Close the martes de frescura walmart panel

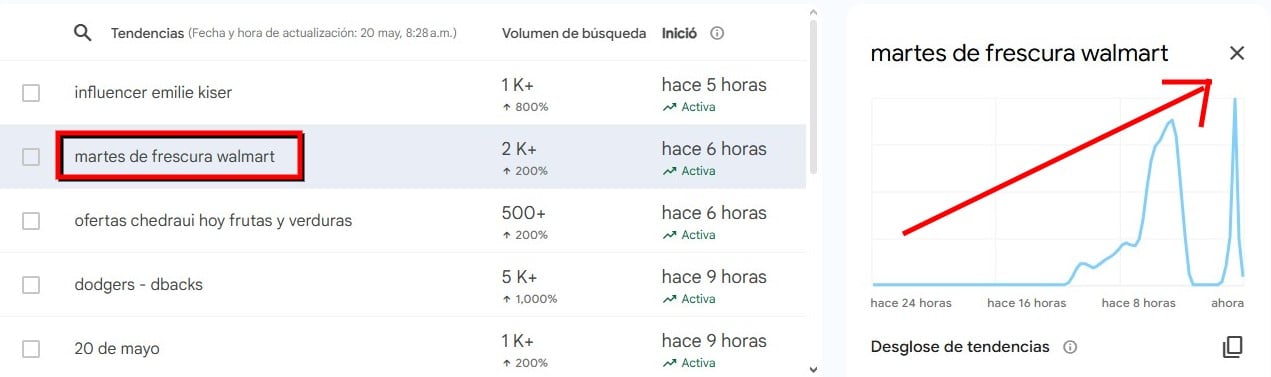[1237, 53]
